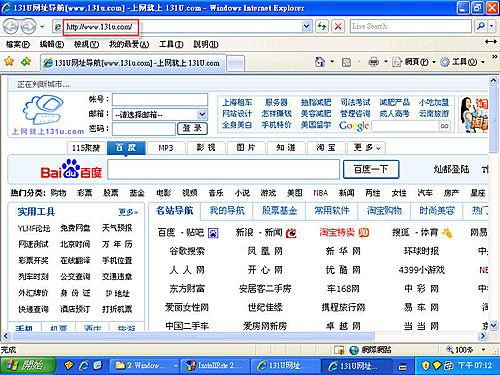500x375 pixels.
Task: Open the 檔案(F) menu
Action: point(17,44)
